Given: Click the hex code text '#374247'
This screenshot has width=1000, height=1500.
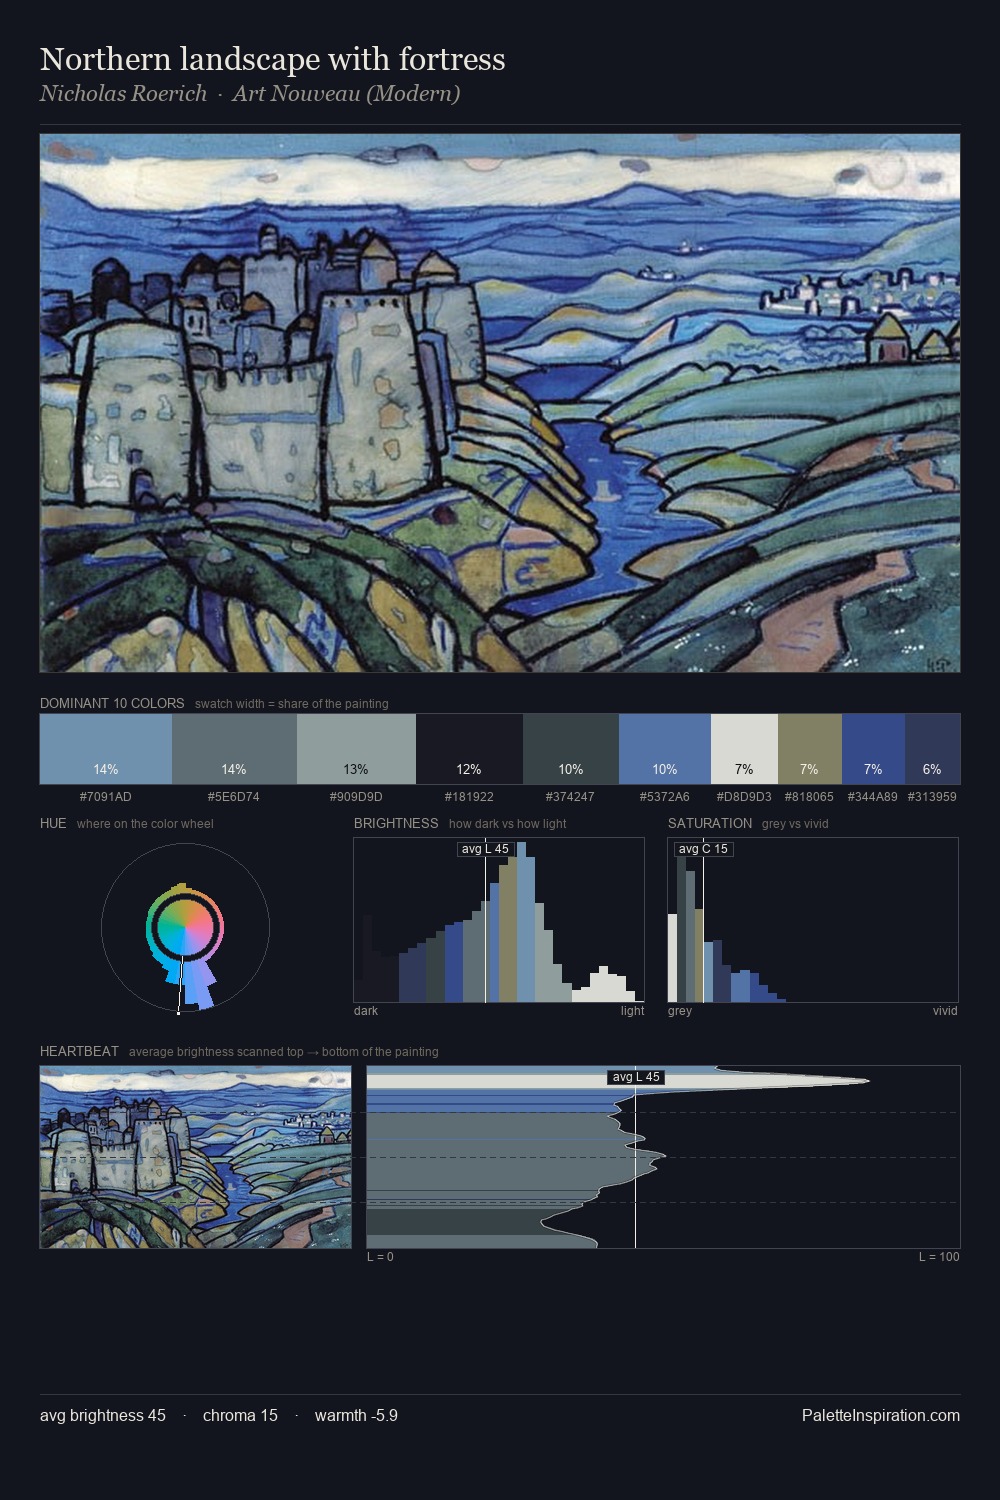Looking at the screenshot, I should pos(571,797).
